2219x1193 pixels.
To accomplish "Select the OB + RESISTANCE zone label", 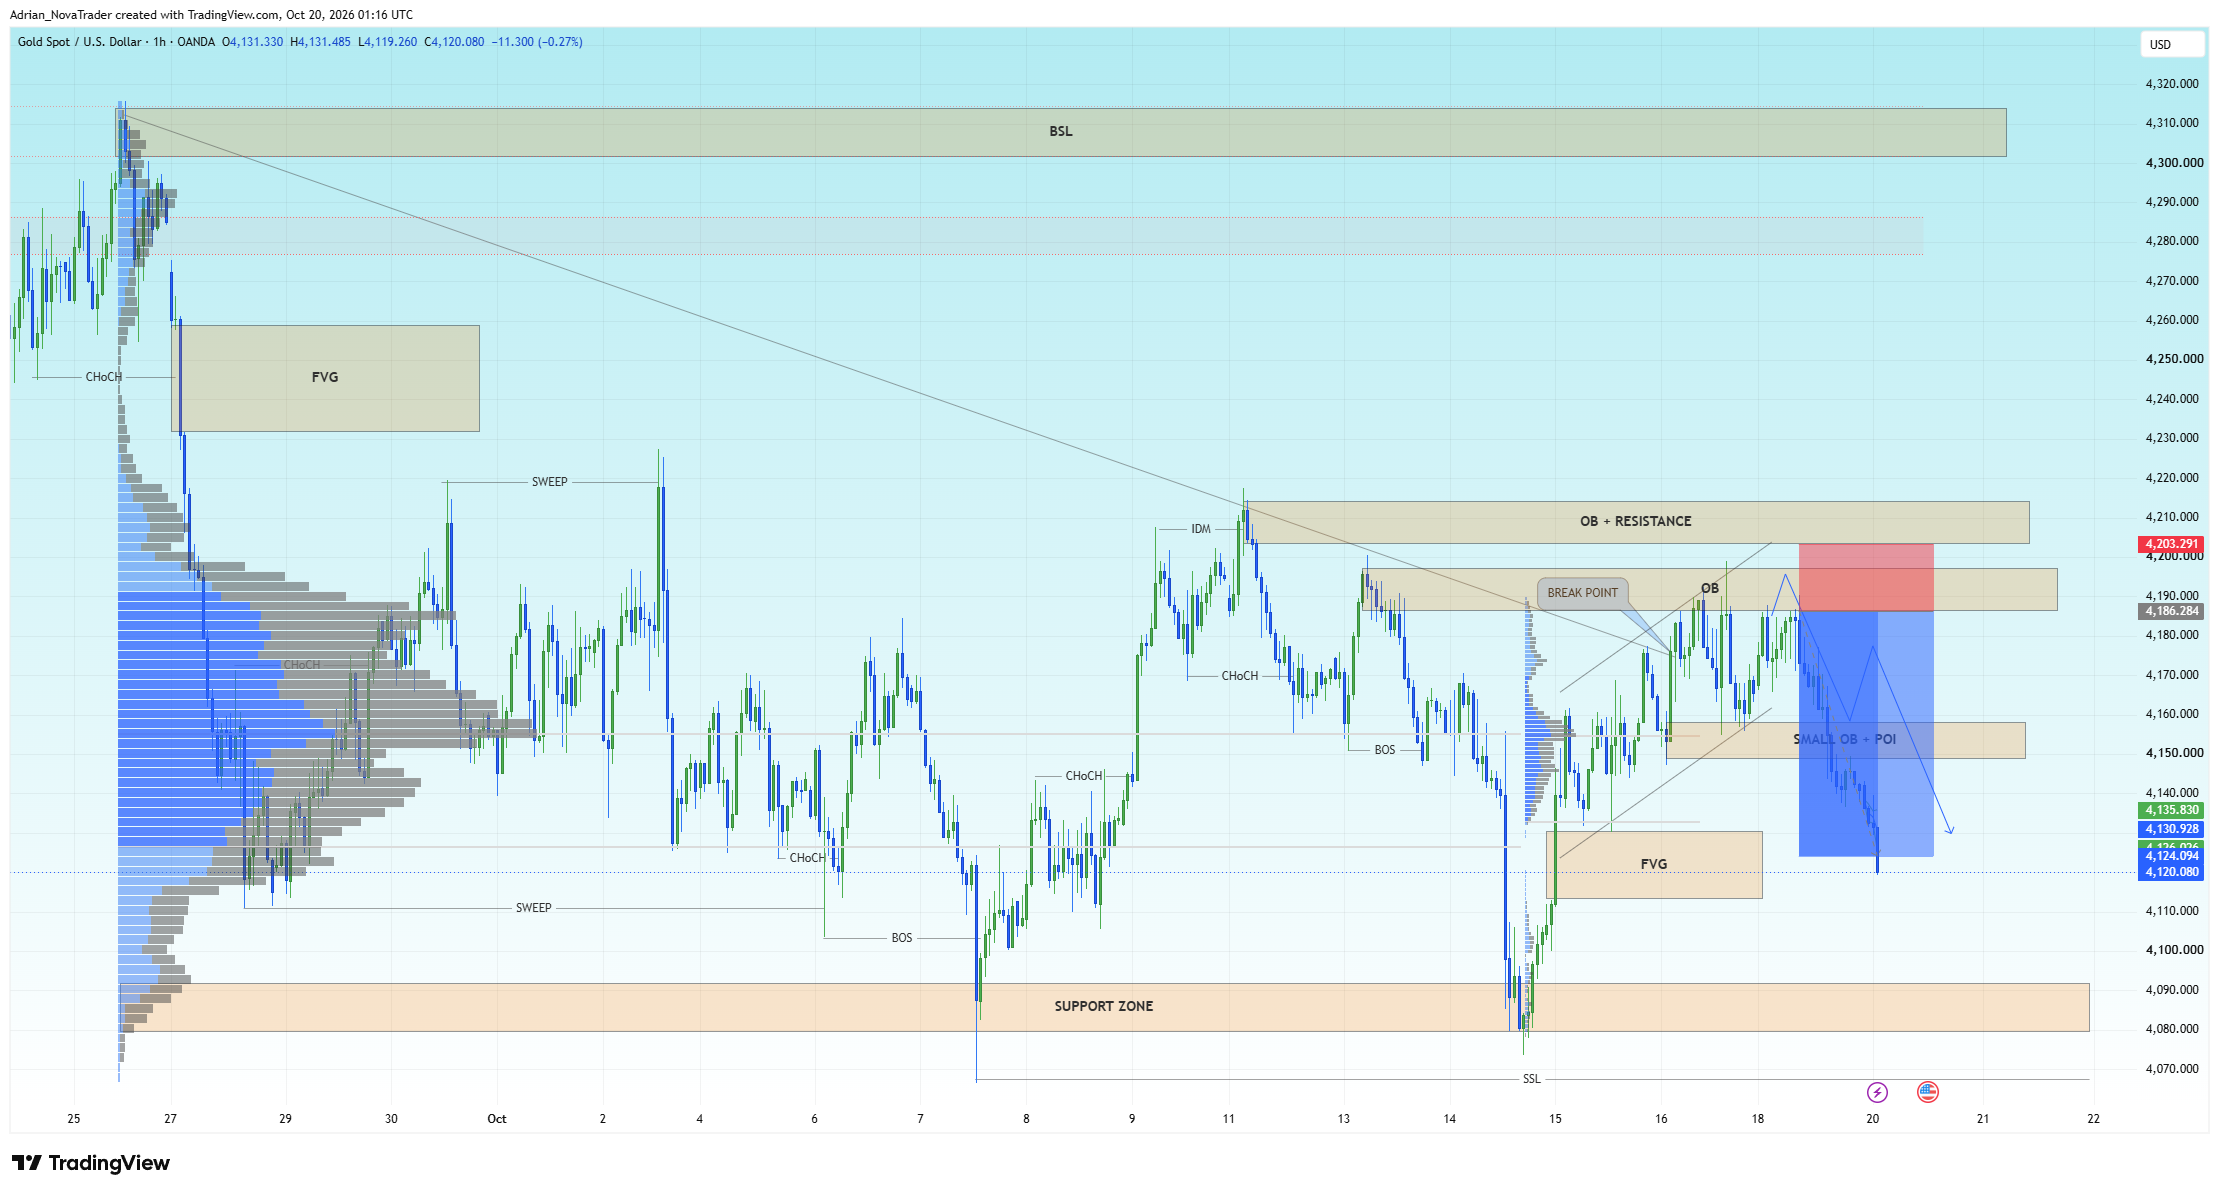I will [1636, 521].
